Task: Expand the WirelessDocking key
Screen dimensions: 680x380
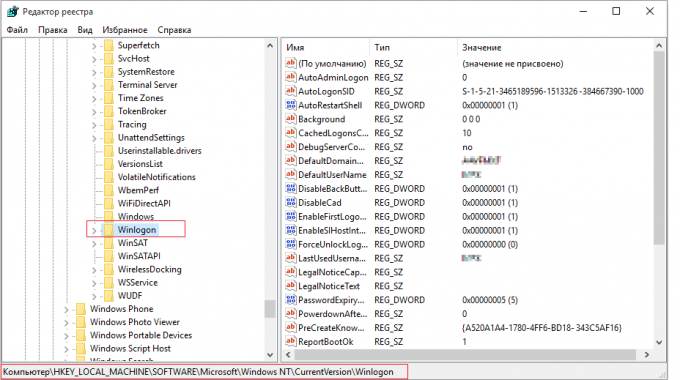Action: pyautogui.click(x=94, y=270)
